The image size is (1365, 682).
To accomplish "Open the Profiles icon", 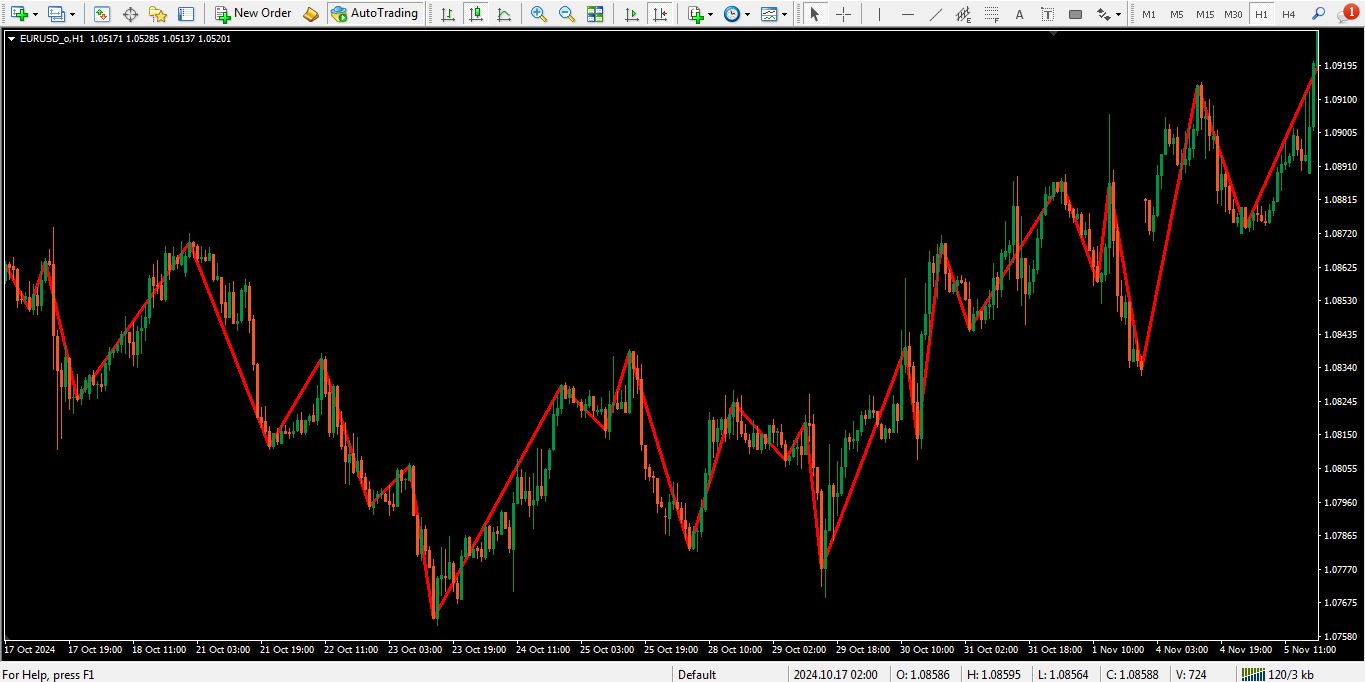I will point(56,14).
